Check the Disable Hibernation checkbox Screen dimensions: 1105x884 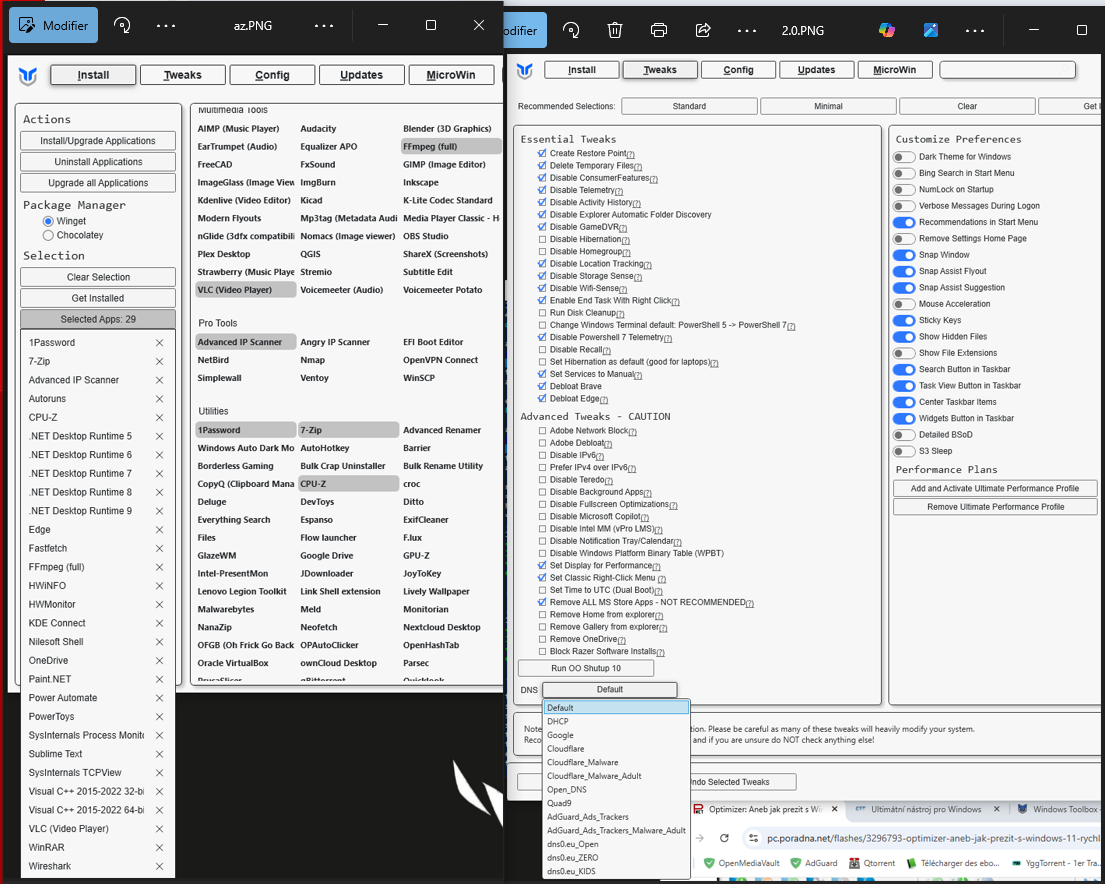(x=542, y=240)
